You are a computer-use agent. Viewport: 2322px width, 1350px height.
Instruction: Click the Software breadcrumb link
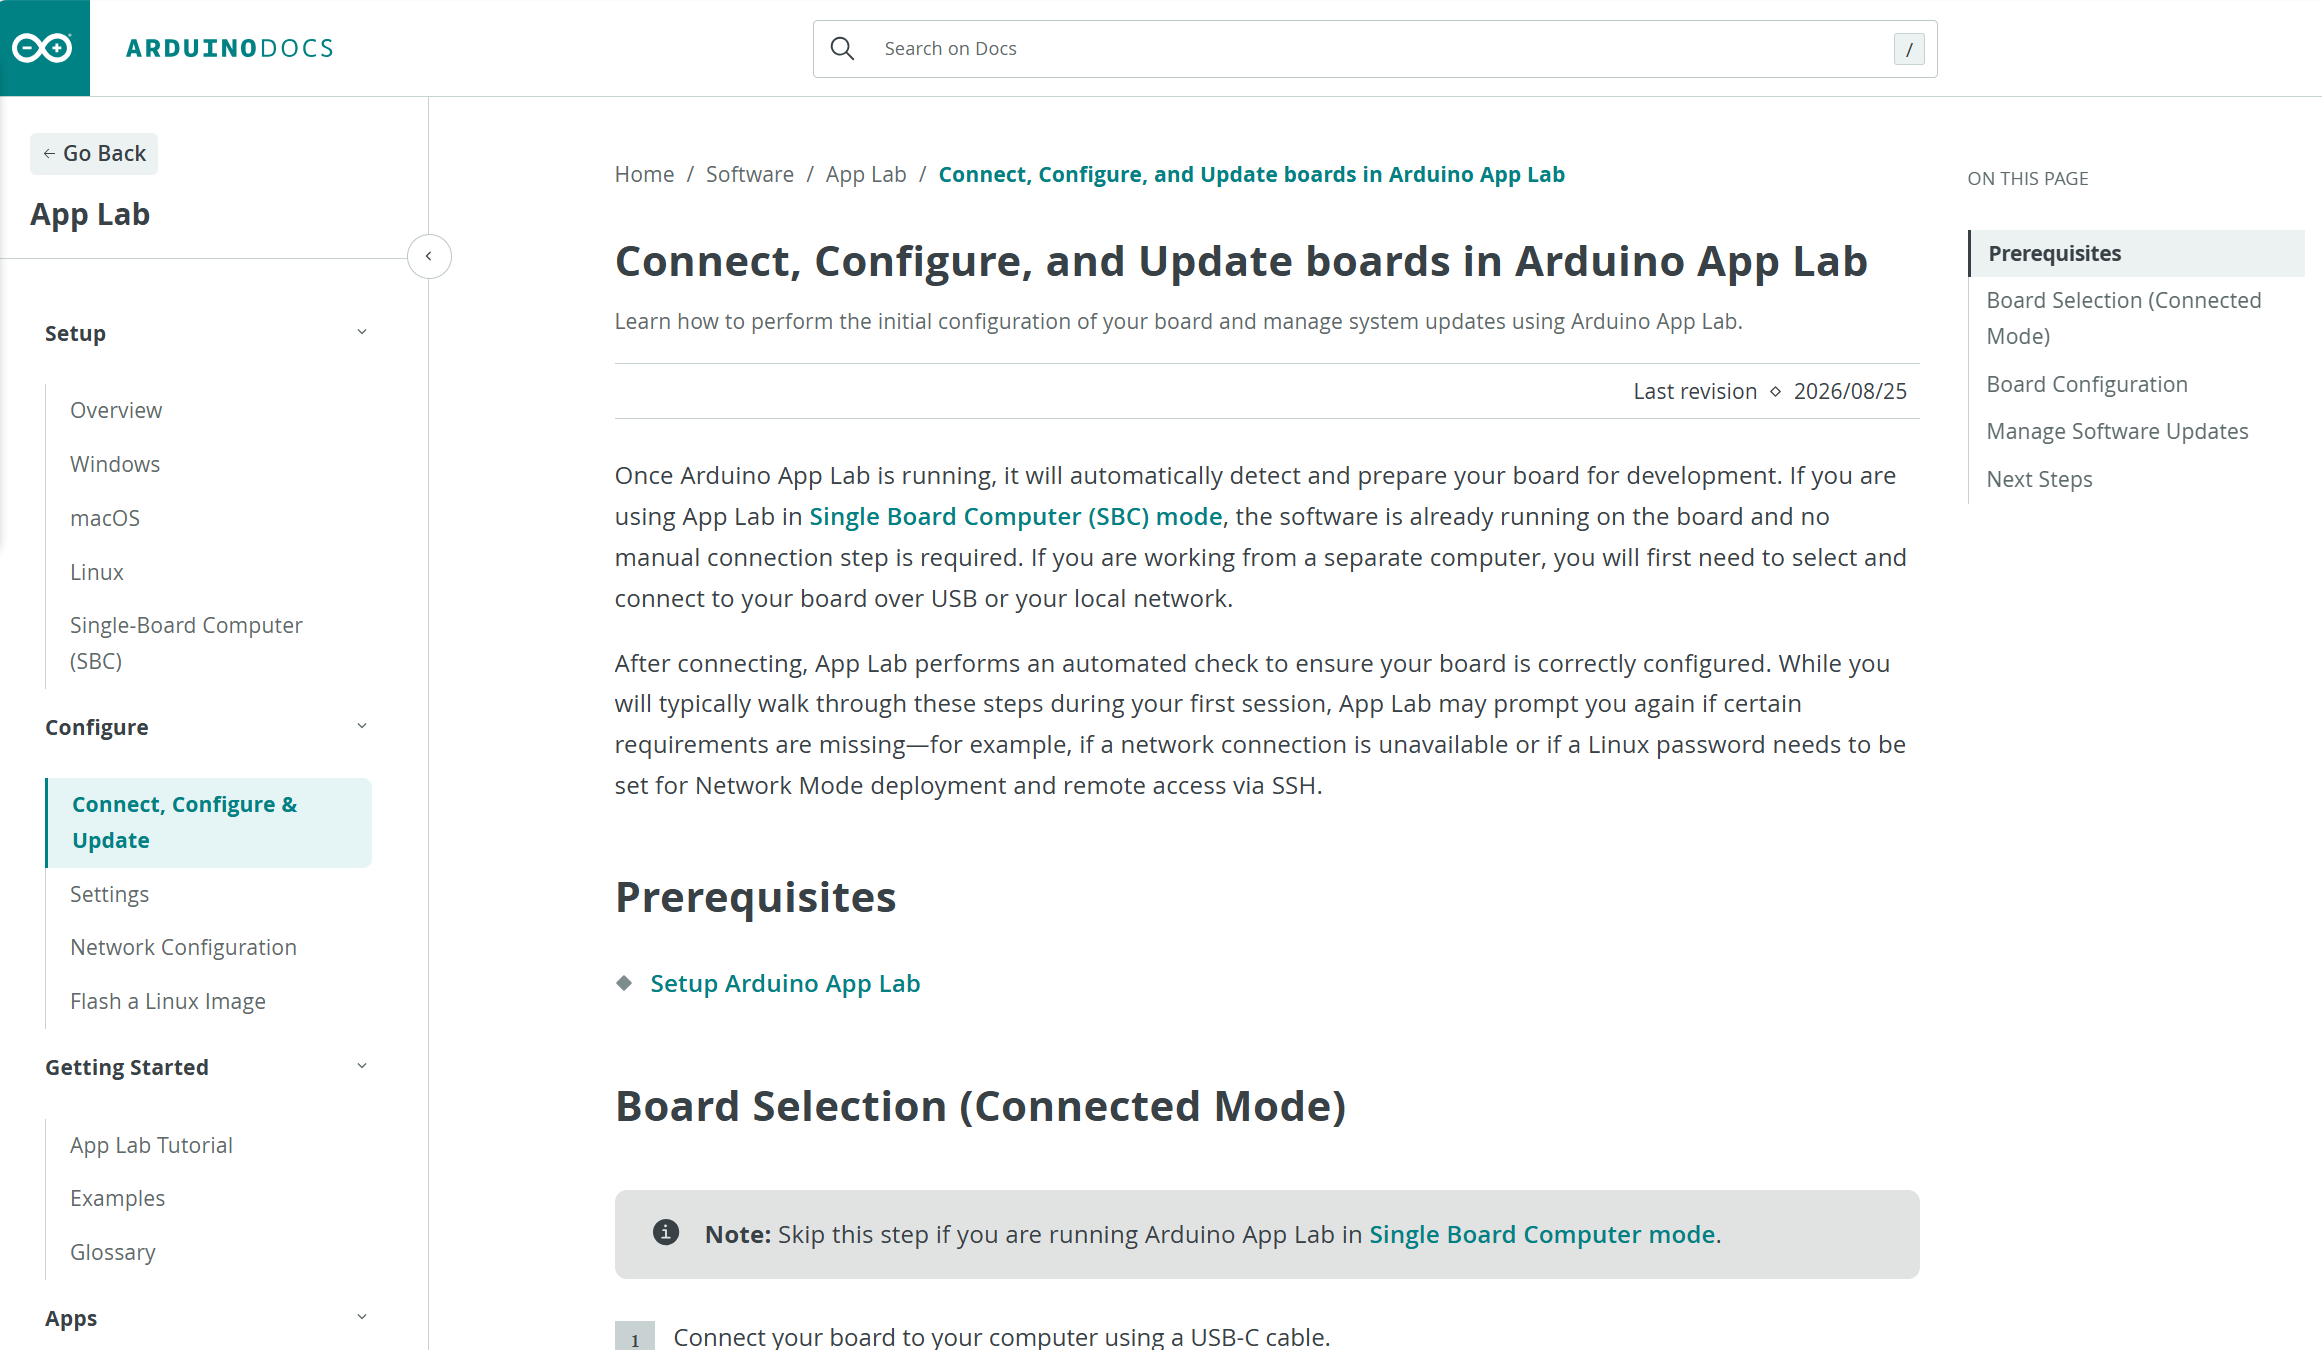click(750, 174)
